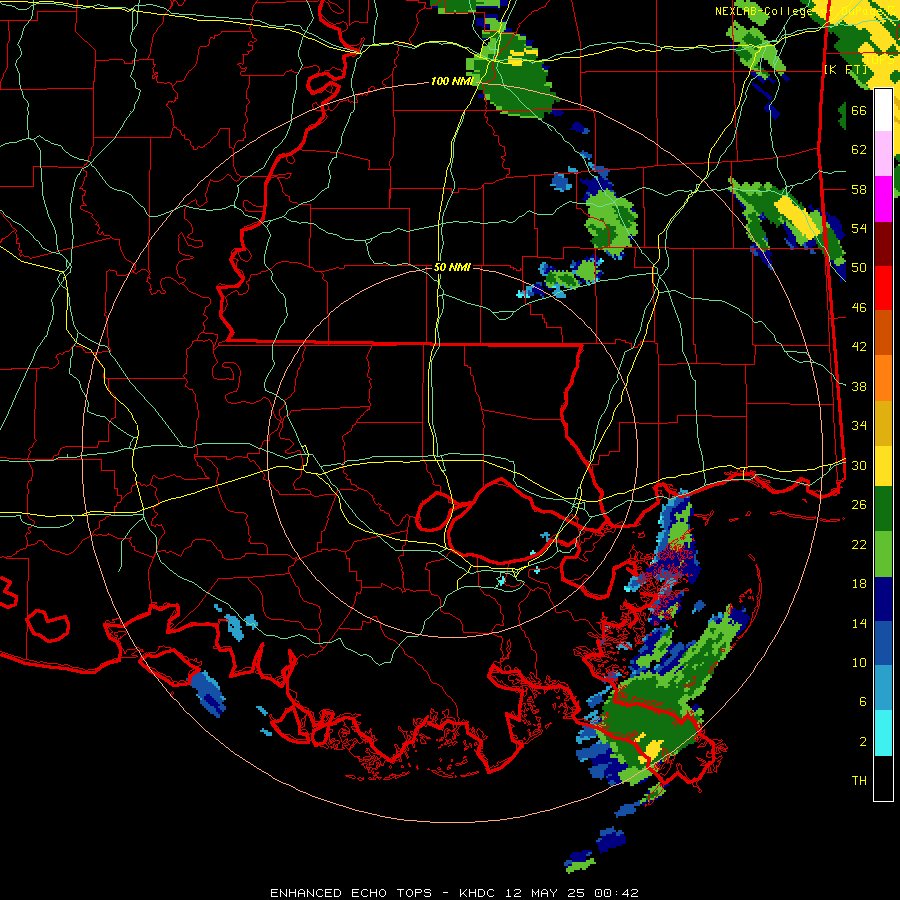This screenshot has height=900, width=900.
Task: Click the dark green legend color band
Action: 883,509
